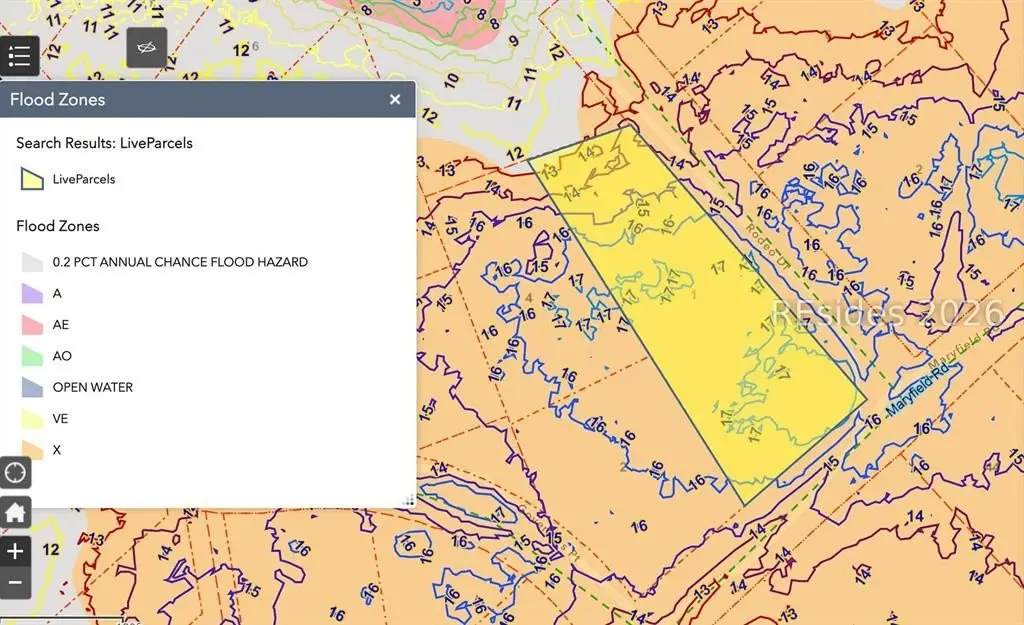
Task: Click the My Location crosshair button
Action: tap(15, 471)
